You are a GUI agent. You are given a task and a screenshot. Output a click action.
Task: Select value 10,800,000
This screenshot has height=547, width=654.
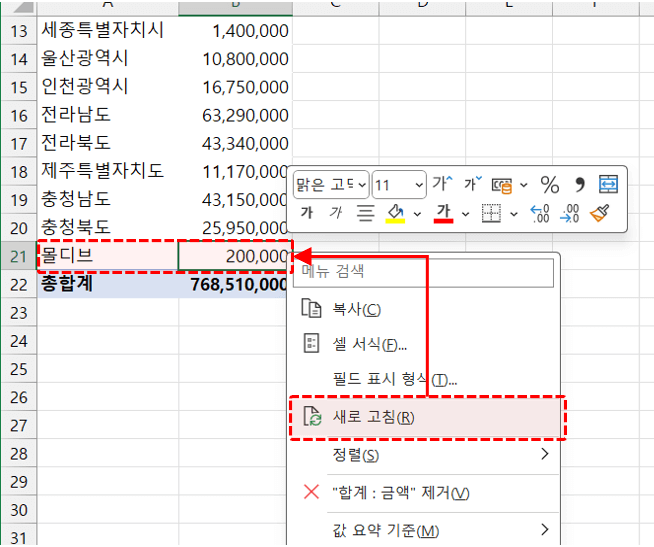(235, 58)
